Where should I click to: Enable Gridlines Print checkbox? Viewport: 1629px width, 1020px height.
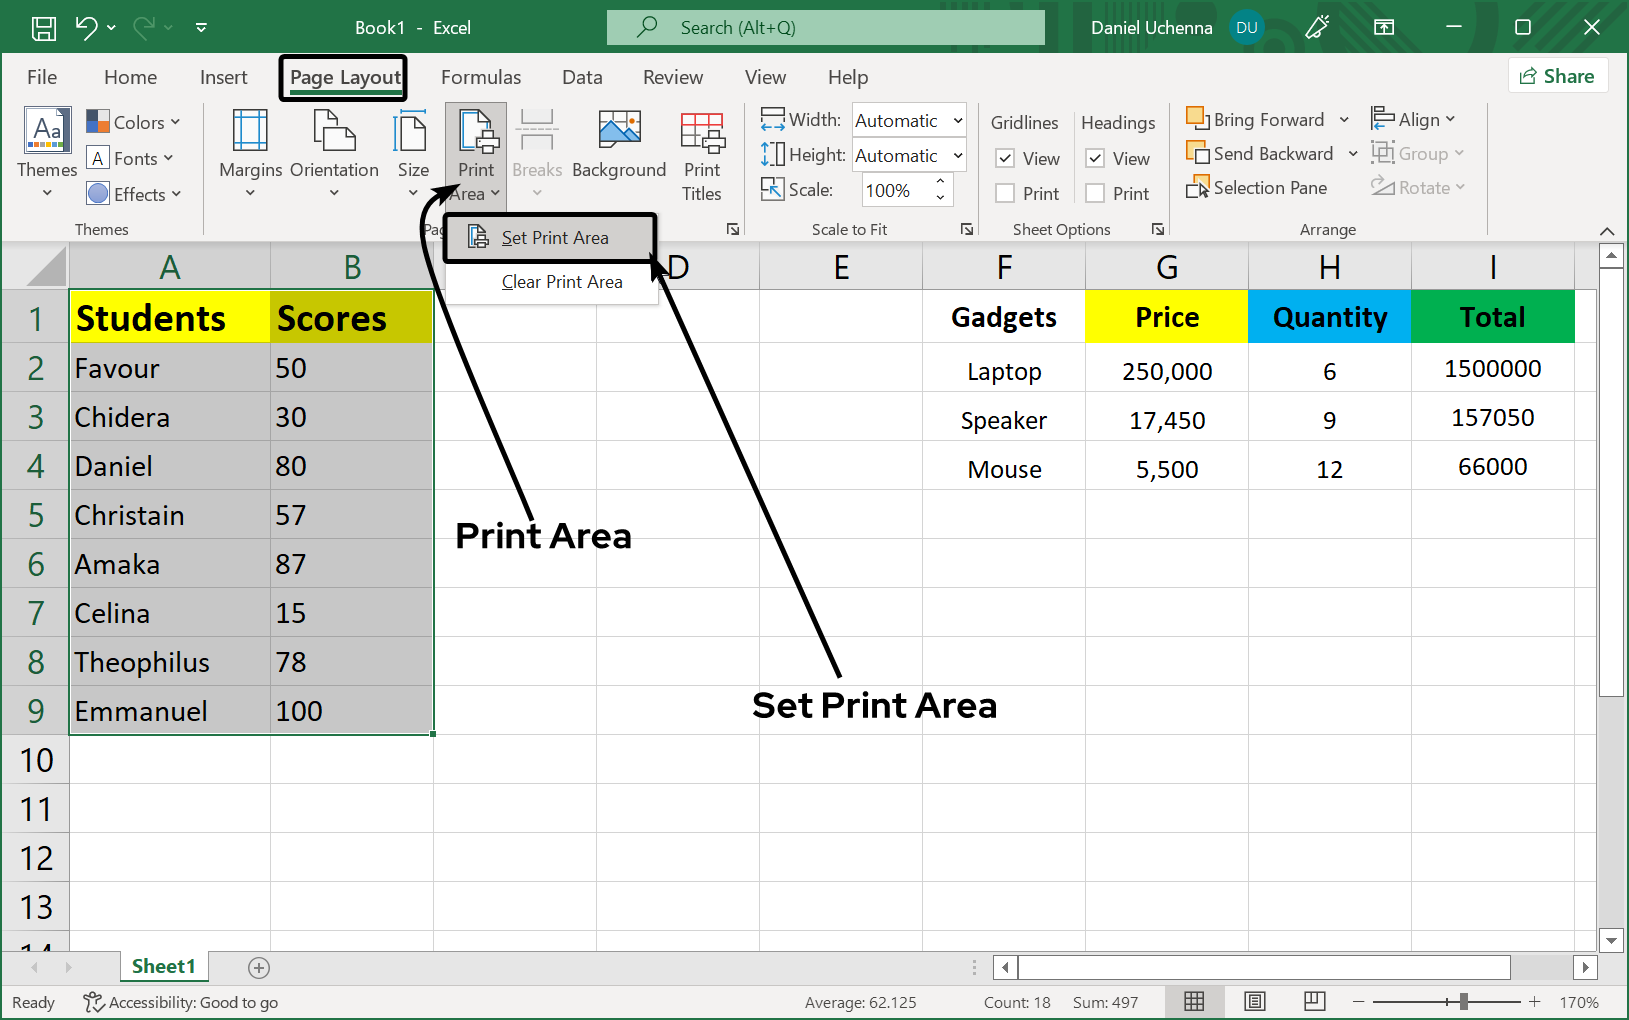[x=1005, y=193]
